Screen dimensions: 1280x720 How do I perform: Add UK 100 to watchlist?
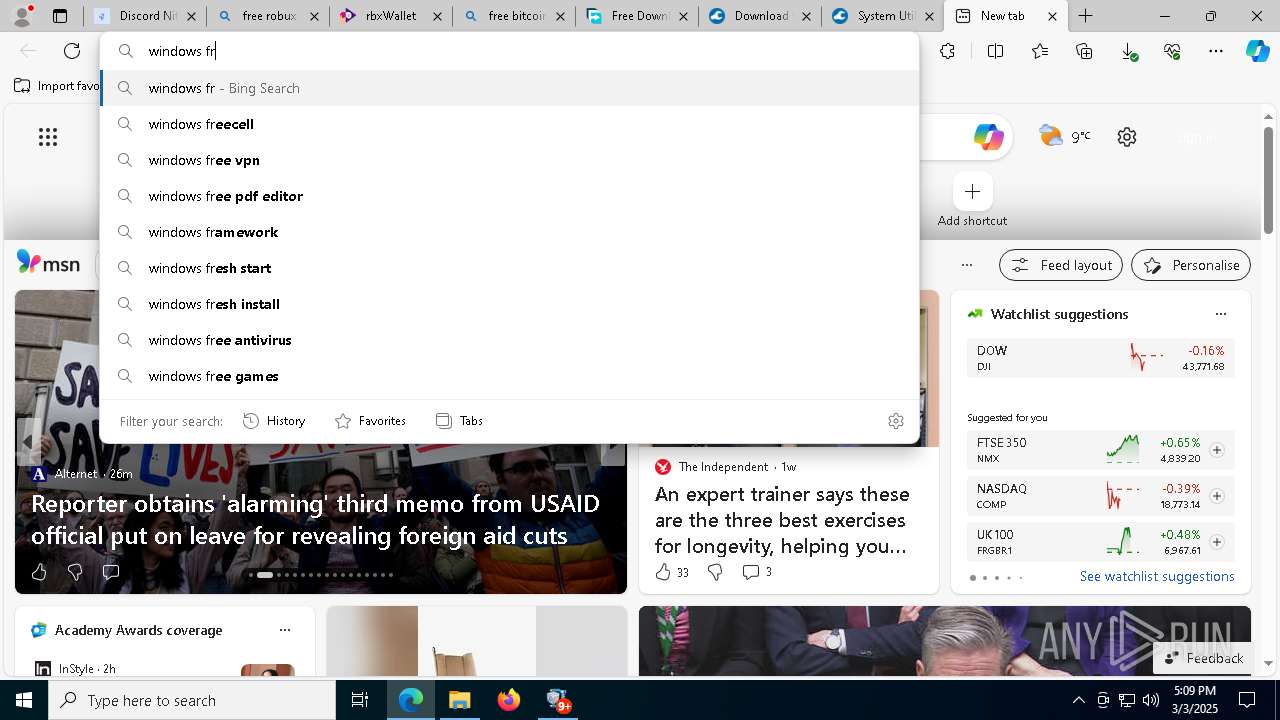[1216, 542]
